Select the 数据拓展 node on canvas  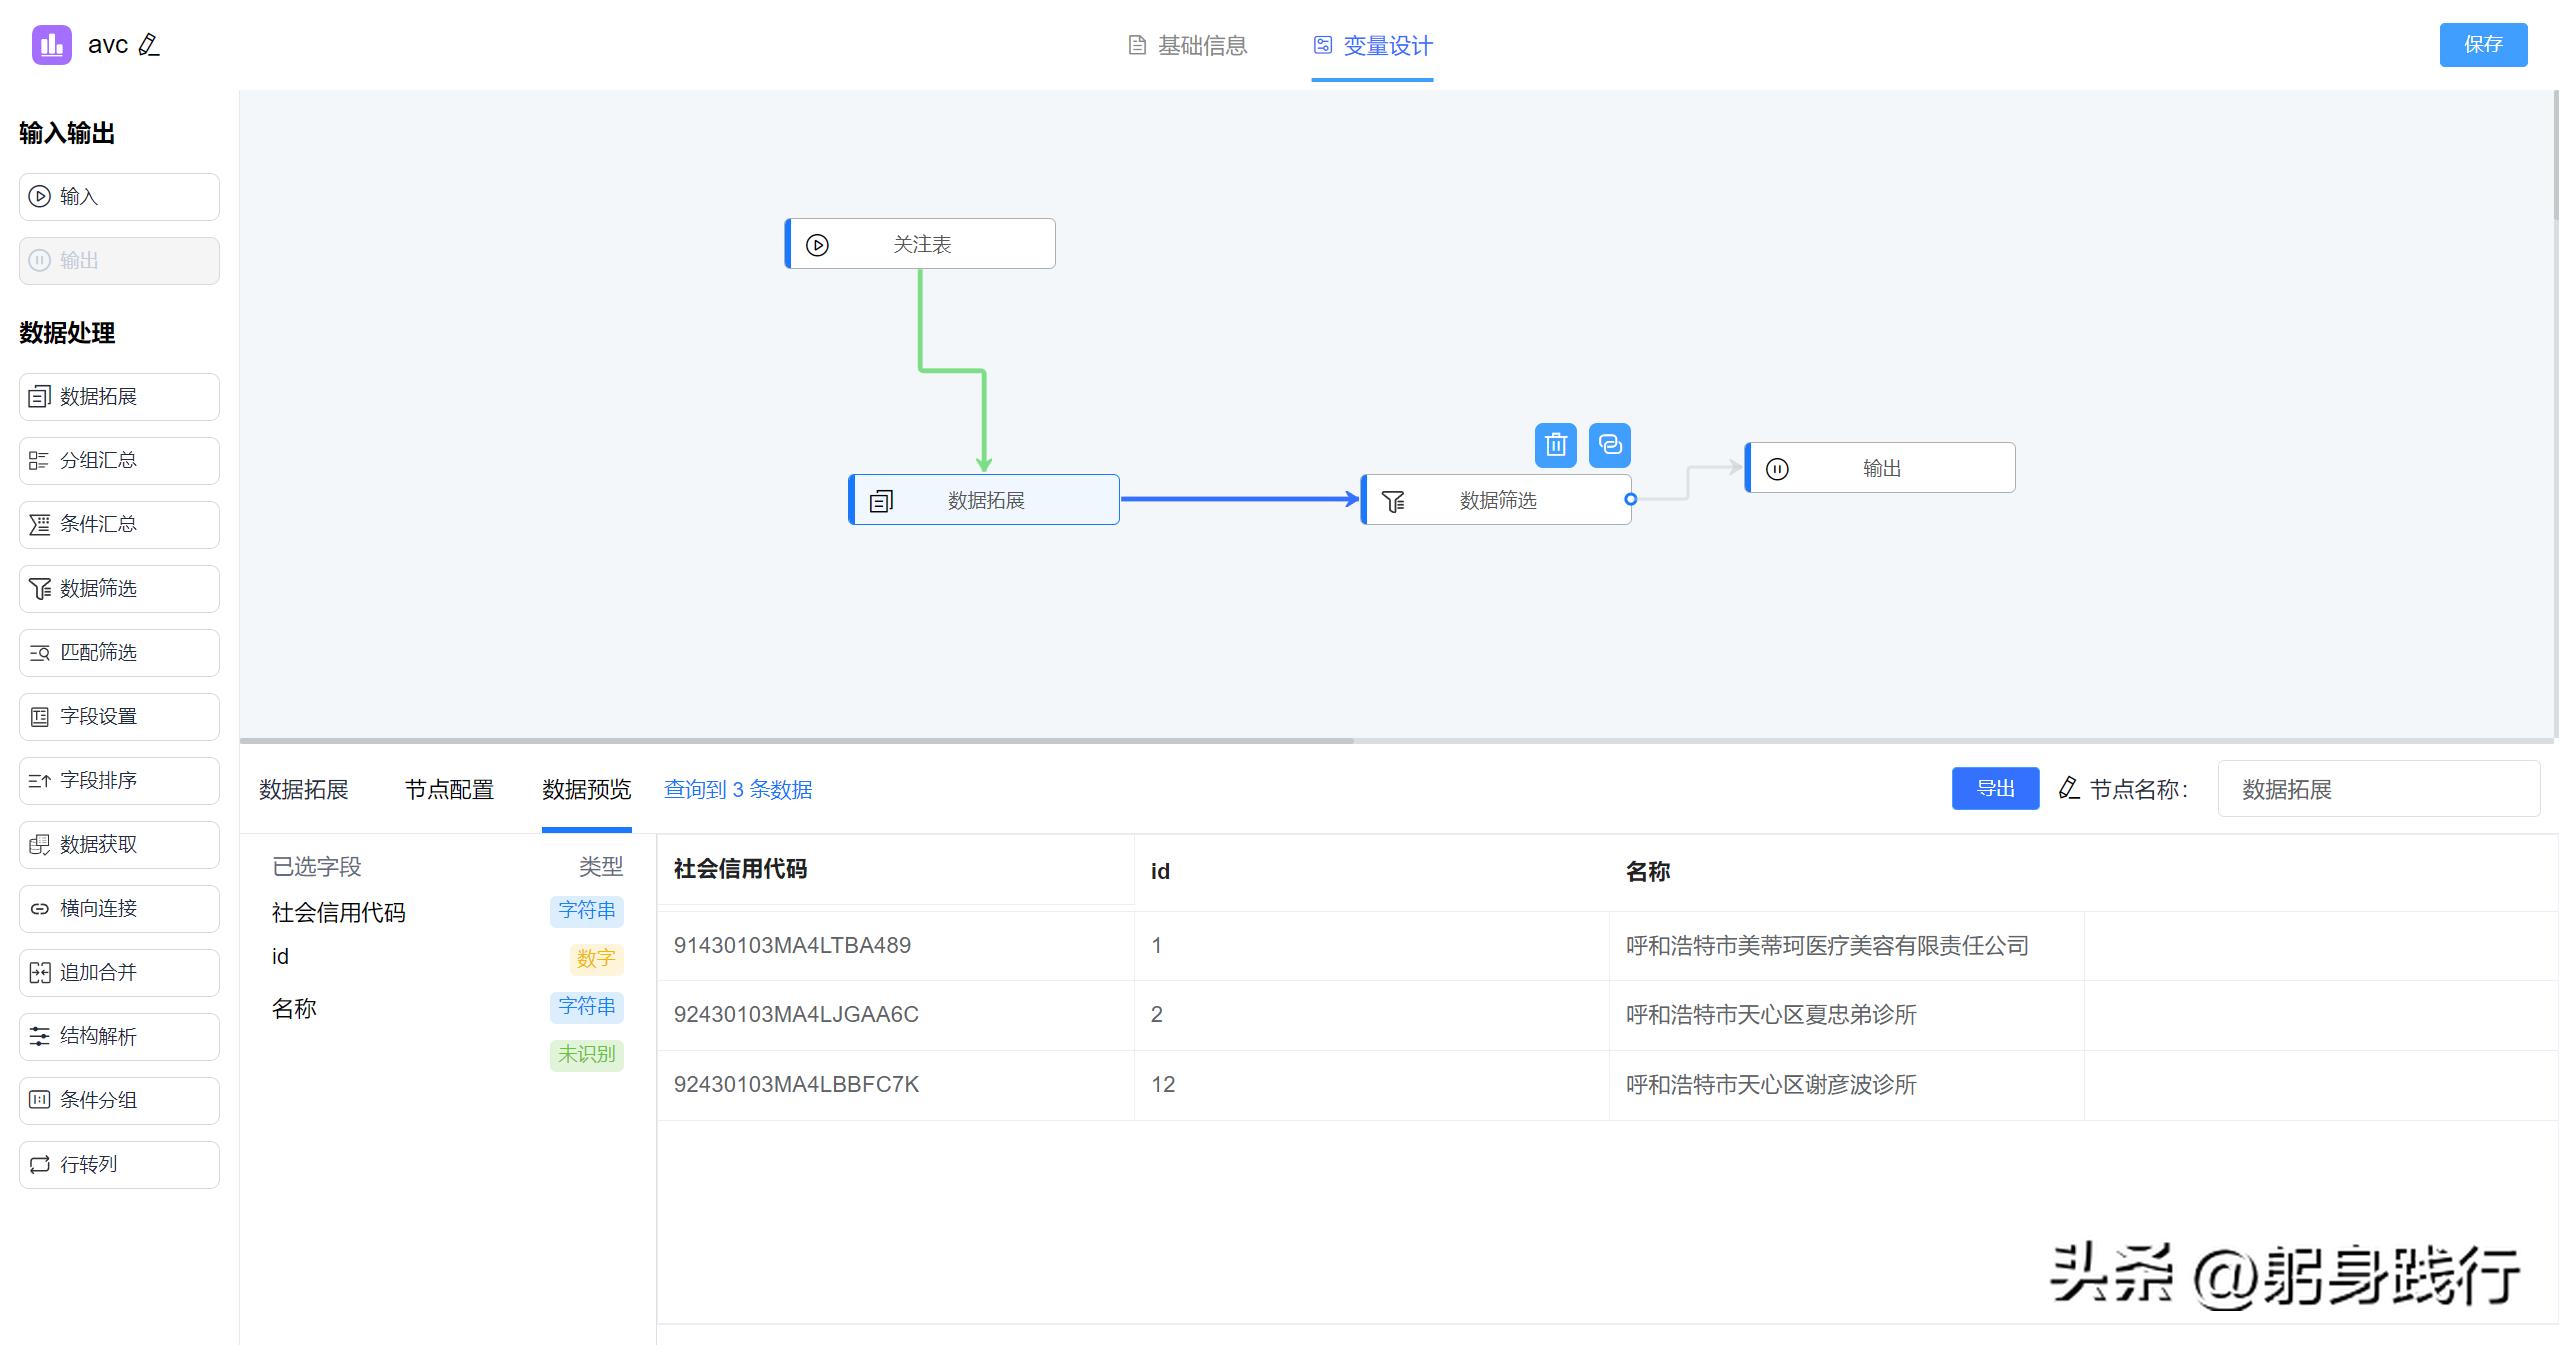tap(984, 500)
